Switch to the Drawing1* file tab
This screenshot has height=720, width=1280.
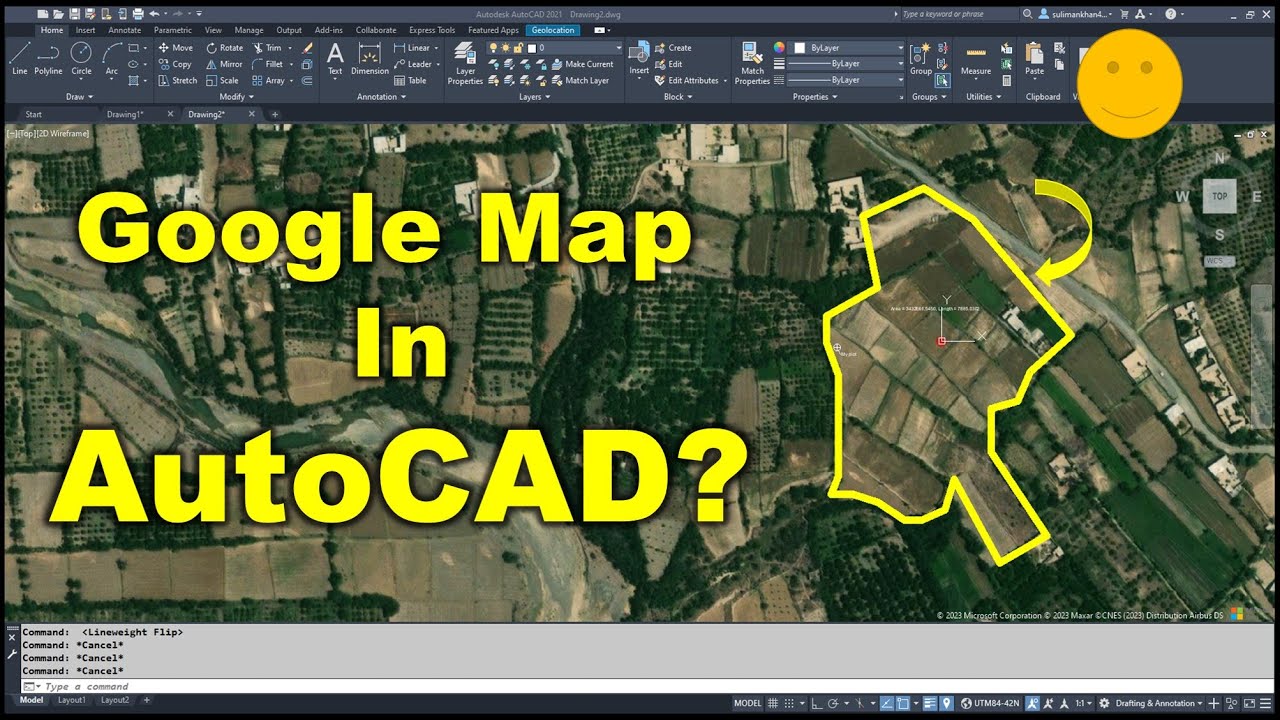[x=126, y=114]
